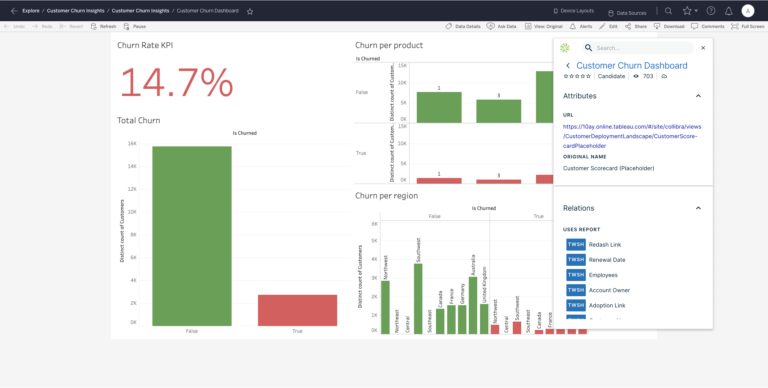
Task: Click the Revert toolbar button
Action: click(x=72, y=26)
